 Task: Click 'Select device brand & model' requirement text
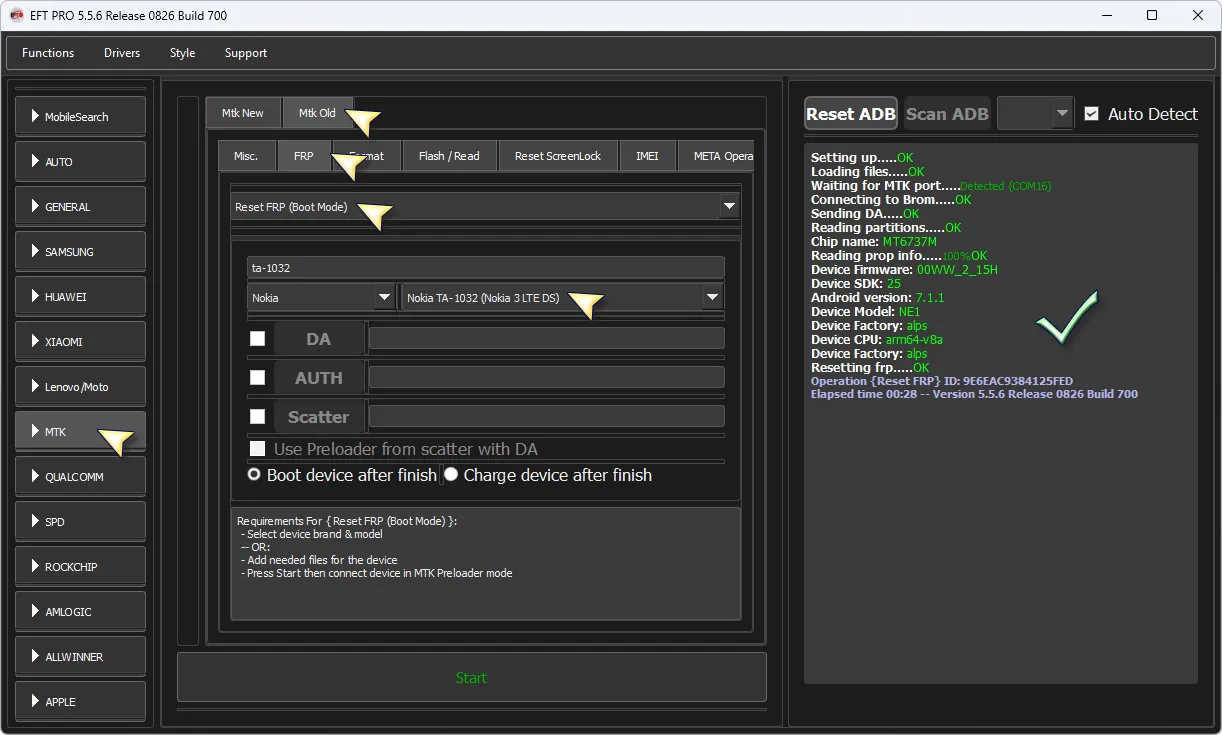(x=312, y=534)
